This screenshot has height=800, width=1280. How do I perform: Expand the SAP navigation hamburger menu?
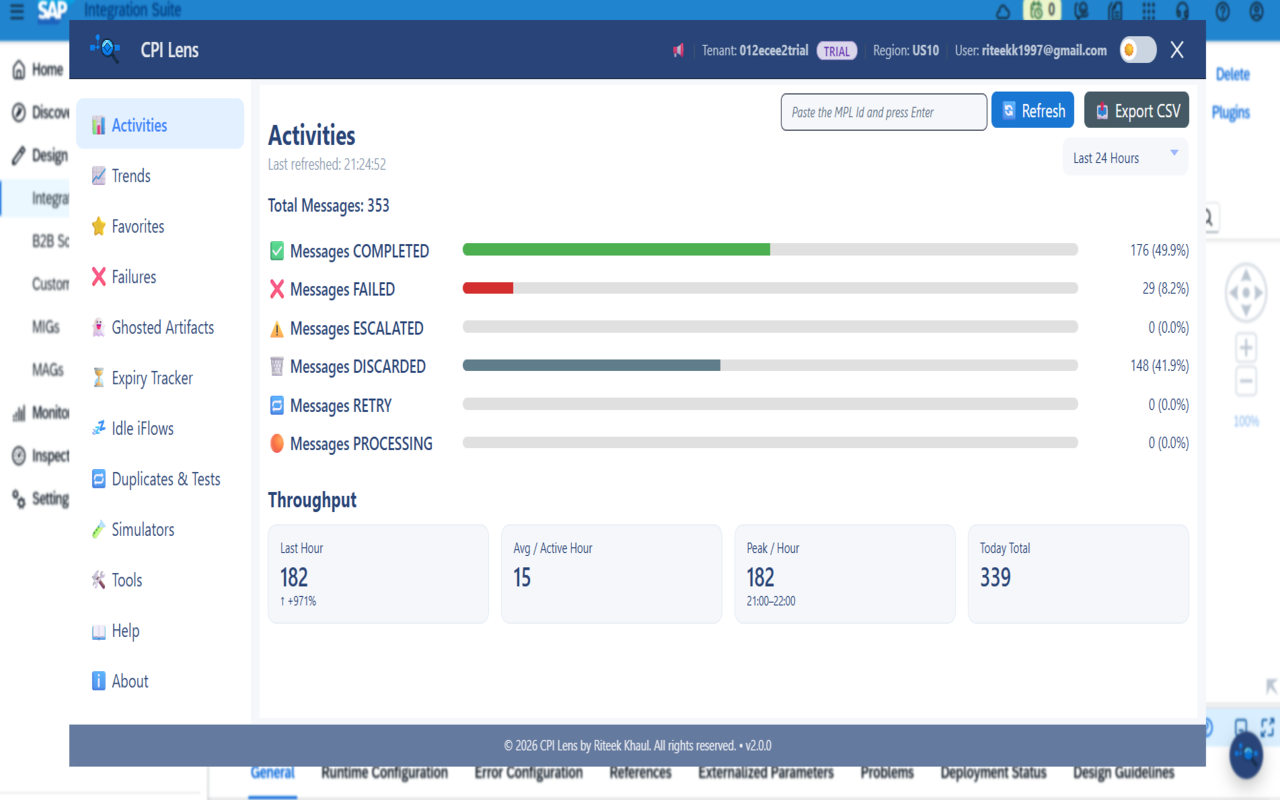(15, 11)
